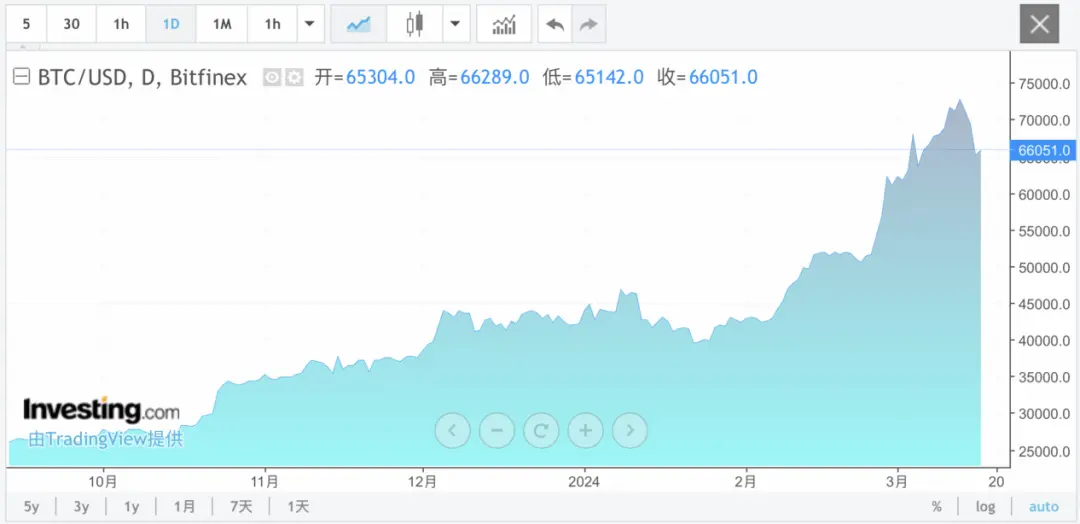
Task: Set time range to 5y
Action: click(x=32, y=507)
